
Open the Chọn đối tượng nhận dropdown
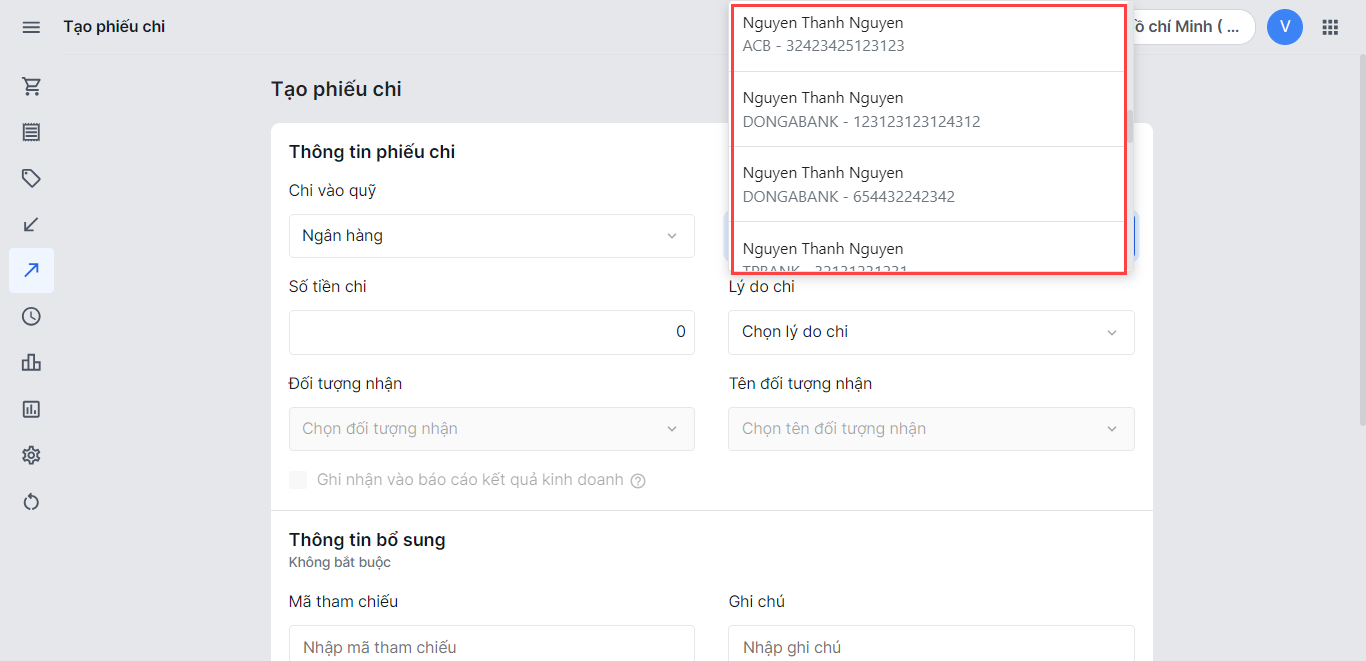point(491,429)
